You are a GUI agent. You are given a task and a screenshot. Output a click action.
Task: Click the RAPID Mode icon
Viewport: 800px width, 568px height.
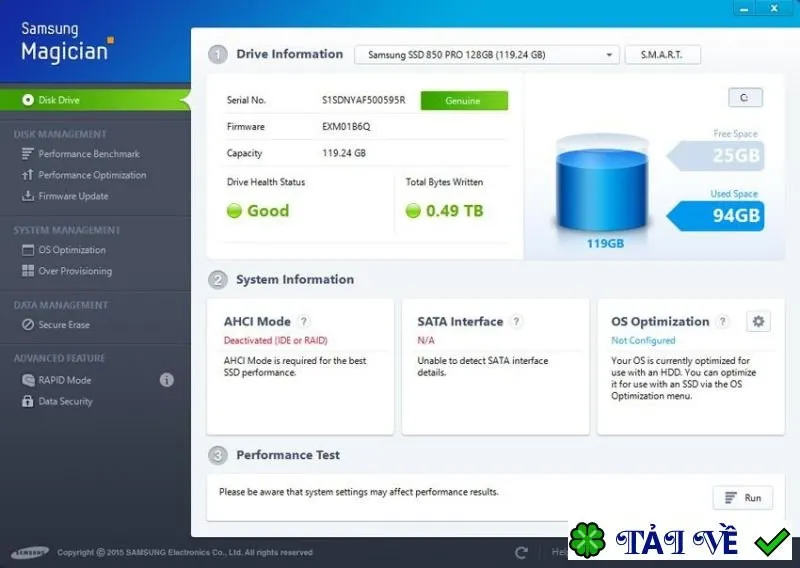pyautogui.click(x=28, y=380)
